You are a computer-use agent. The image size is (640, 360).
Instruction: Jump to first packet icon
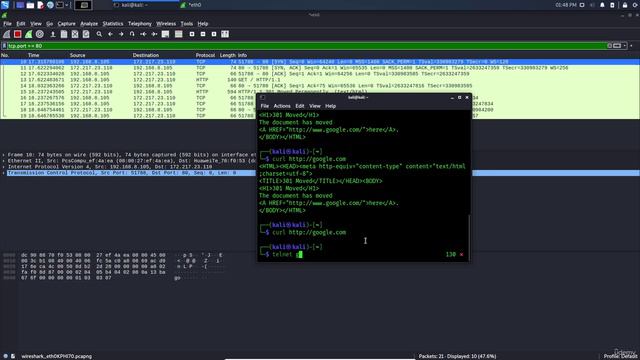143,34
